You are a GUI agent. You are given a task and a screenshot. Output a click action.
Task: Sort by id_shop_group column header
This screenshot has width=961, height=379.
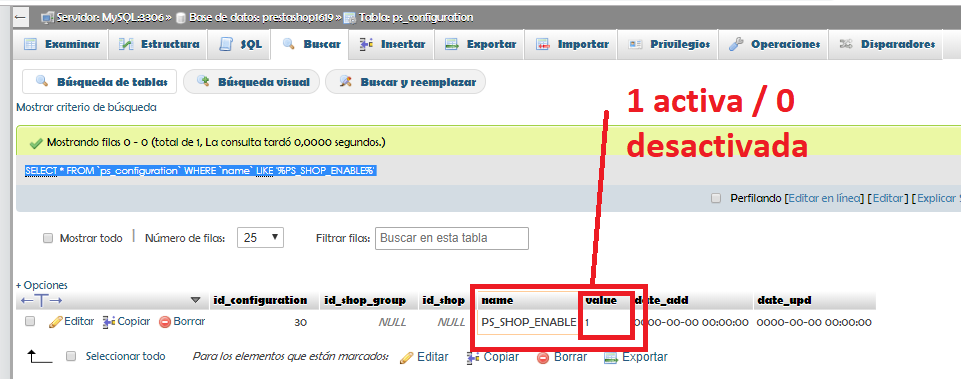[x=365, y=301]
